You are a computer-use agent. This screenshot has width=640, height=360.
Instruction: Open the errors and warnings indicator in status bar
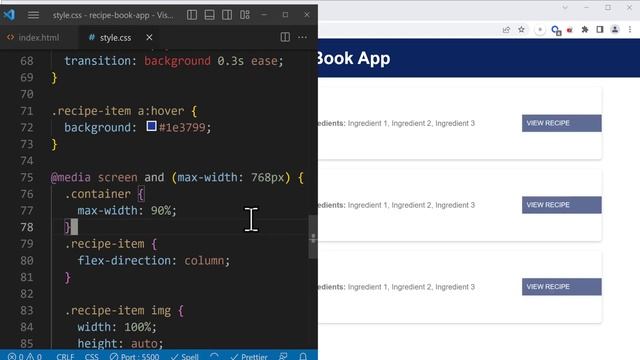(24, 356)
